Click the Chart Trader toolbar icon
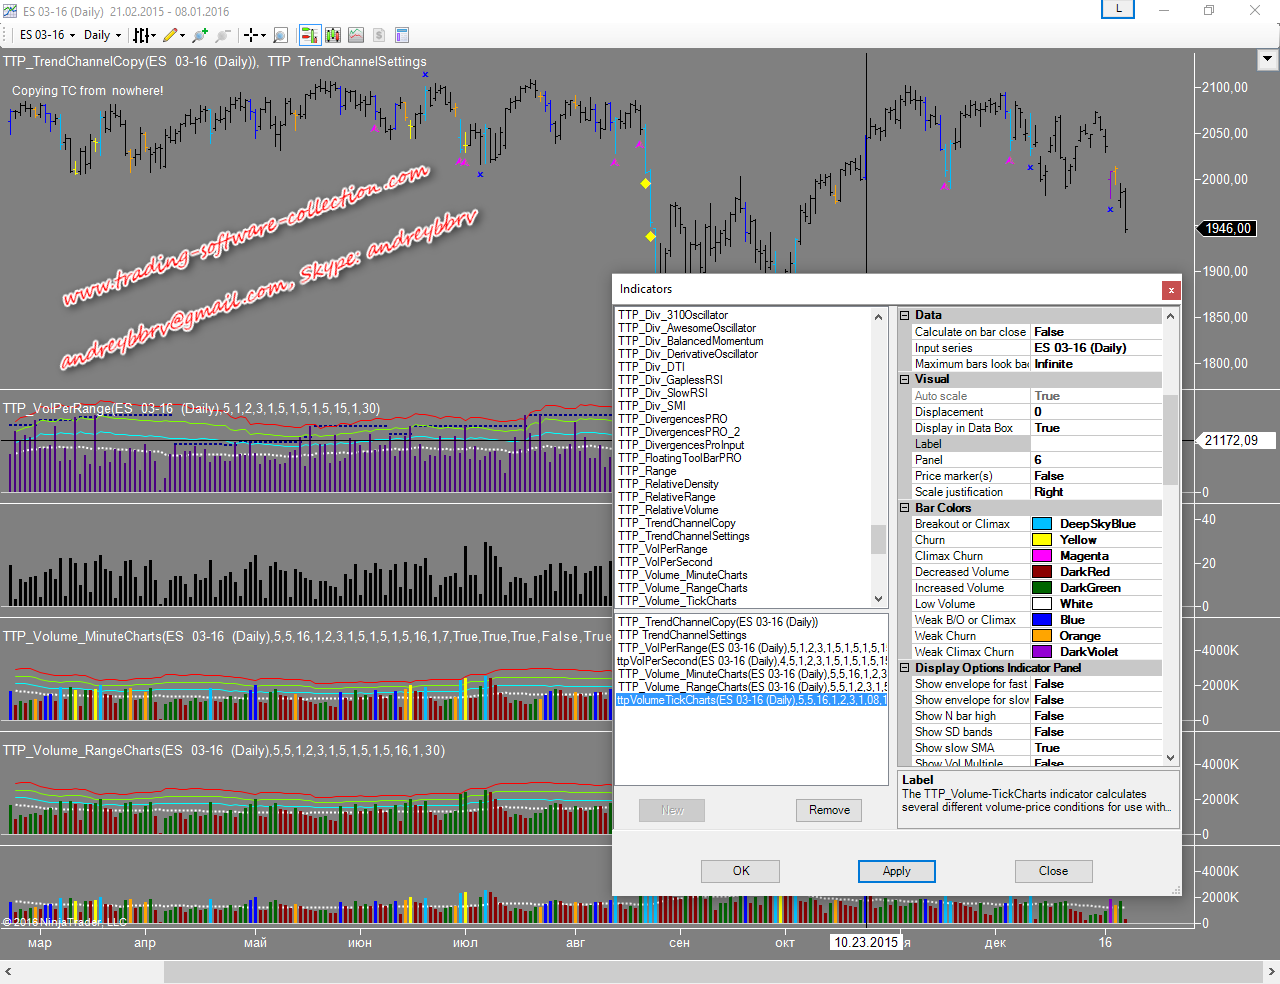Viewport: 1280px width, 984px height. (x=309, y=35)
